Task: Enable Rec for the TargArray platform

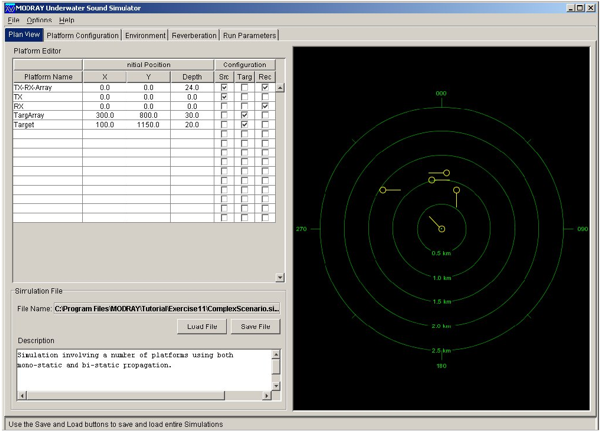Action: pos(265,115)
